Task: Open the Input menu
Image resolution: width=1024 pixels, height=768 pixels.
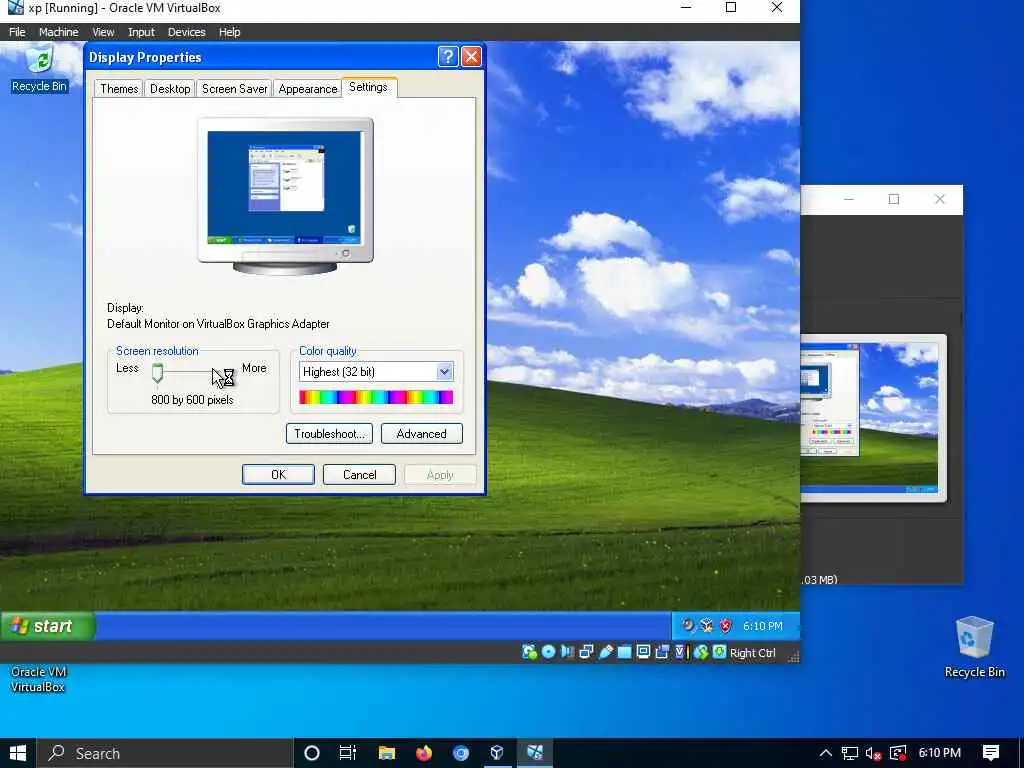Action: [141, 32]
